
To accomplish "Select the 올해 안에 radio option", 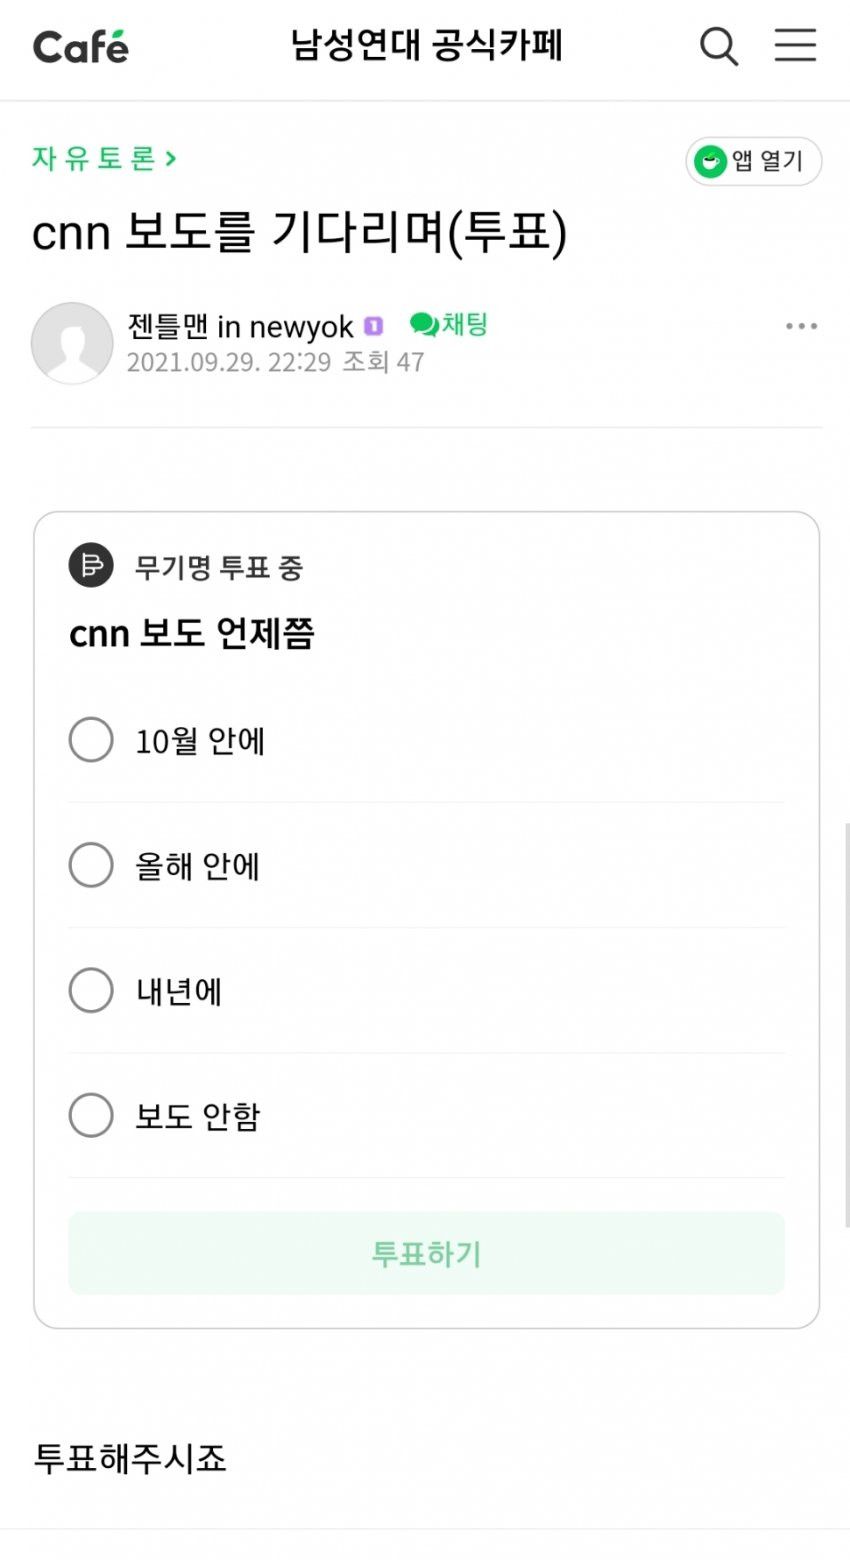I will 91,865.
